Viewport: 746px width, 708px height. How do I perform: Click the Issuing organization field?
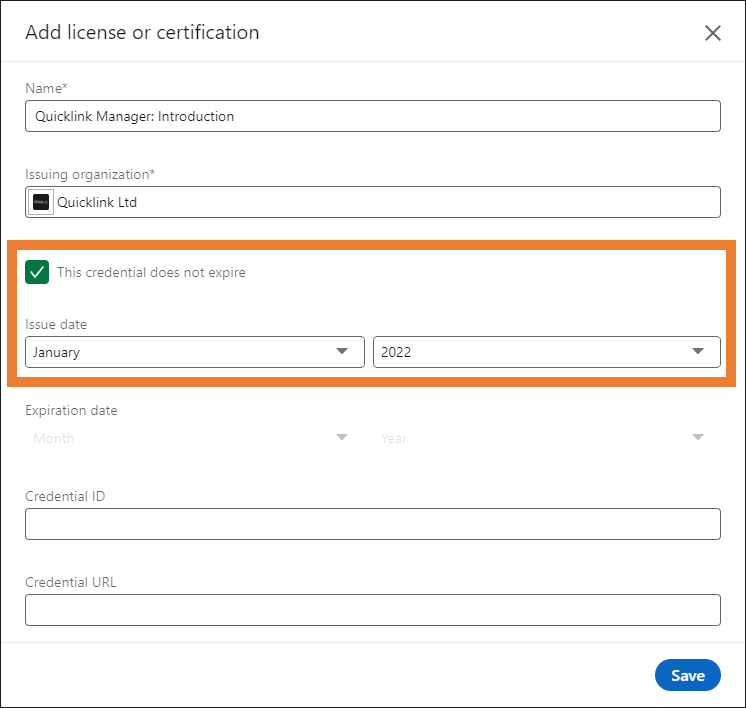[x=373, y=202]
